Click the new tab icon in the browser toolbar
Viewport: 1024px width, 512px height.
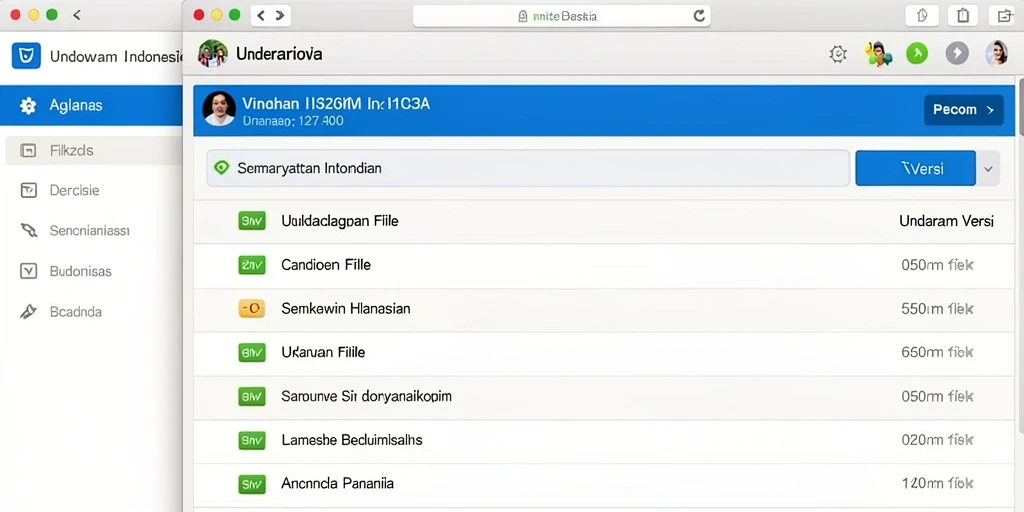pos(1003,16)
